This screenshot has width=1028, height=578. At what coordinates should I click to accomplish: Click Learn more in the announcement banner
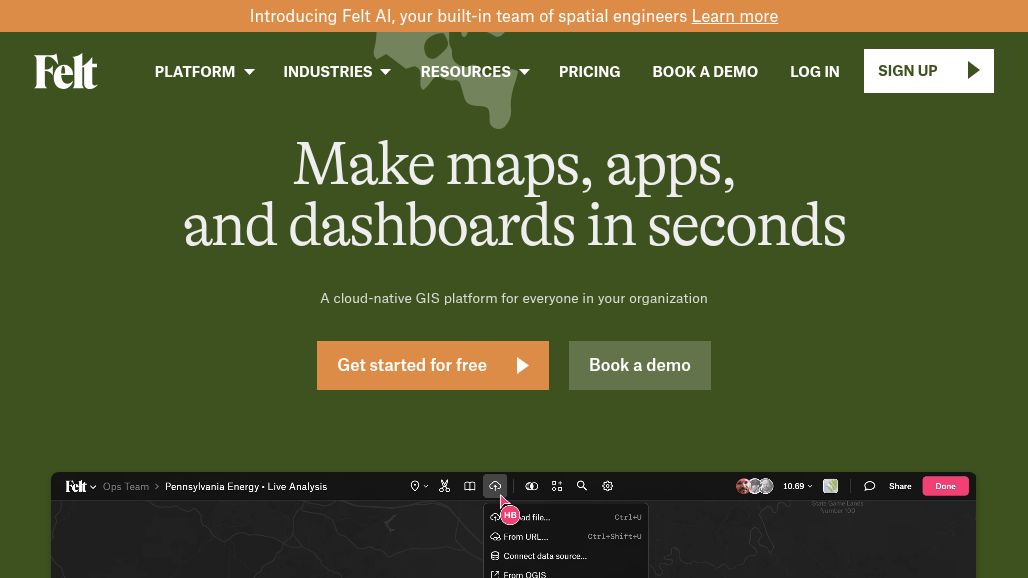click(734, 16)
